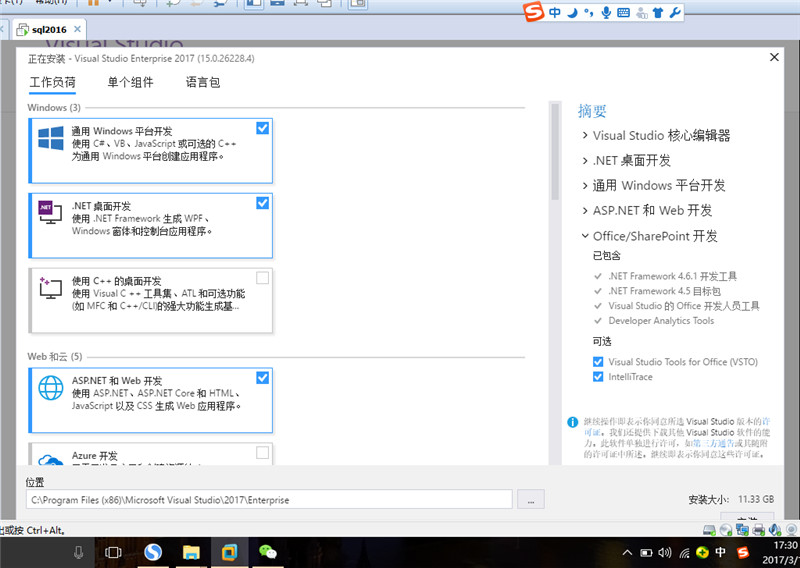Click the VMware CD/DVD status icon
800x568 pixels.
[726, 530]
